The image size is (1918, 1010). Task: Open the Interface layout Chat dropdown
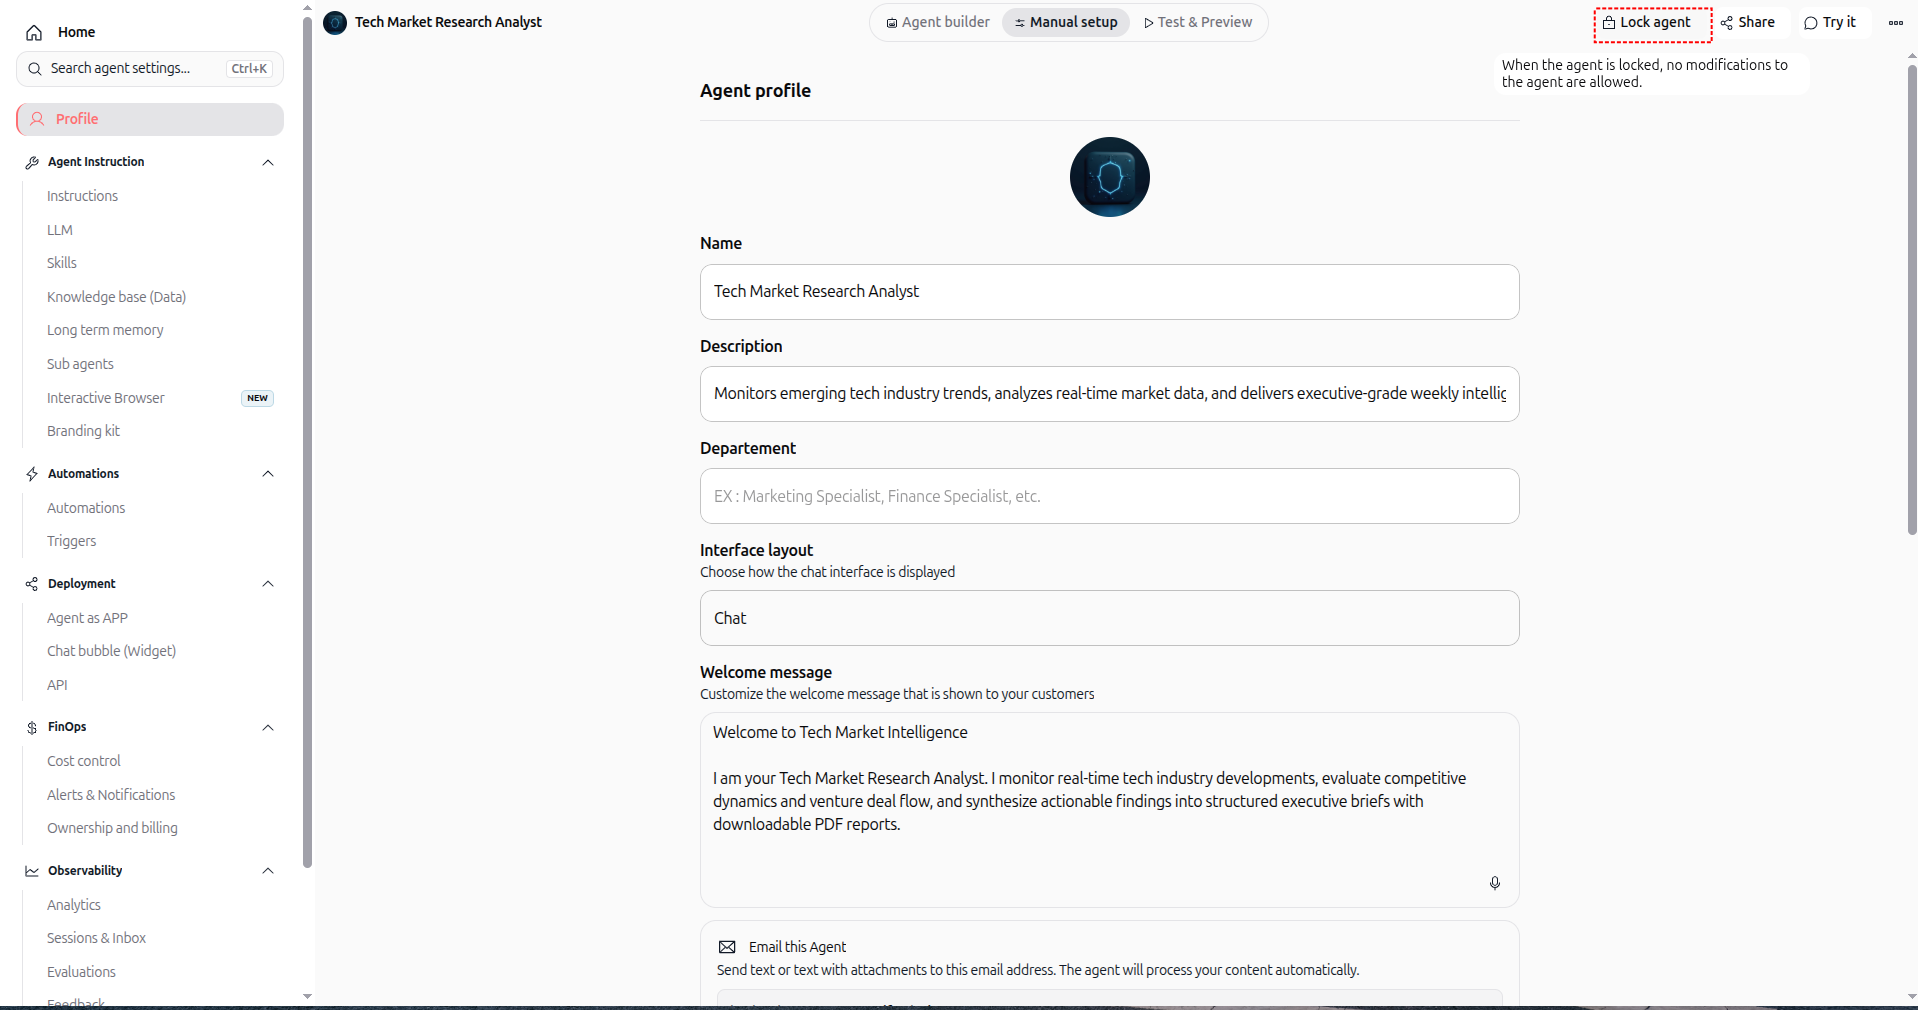(1110, 618)
